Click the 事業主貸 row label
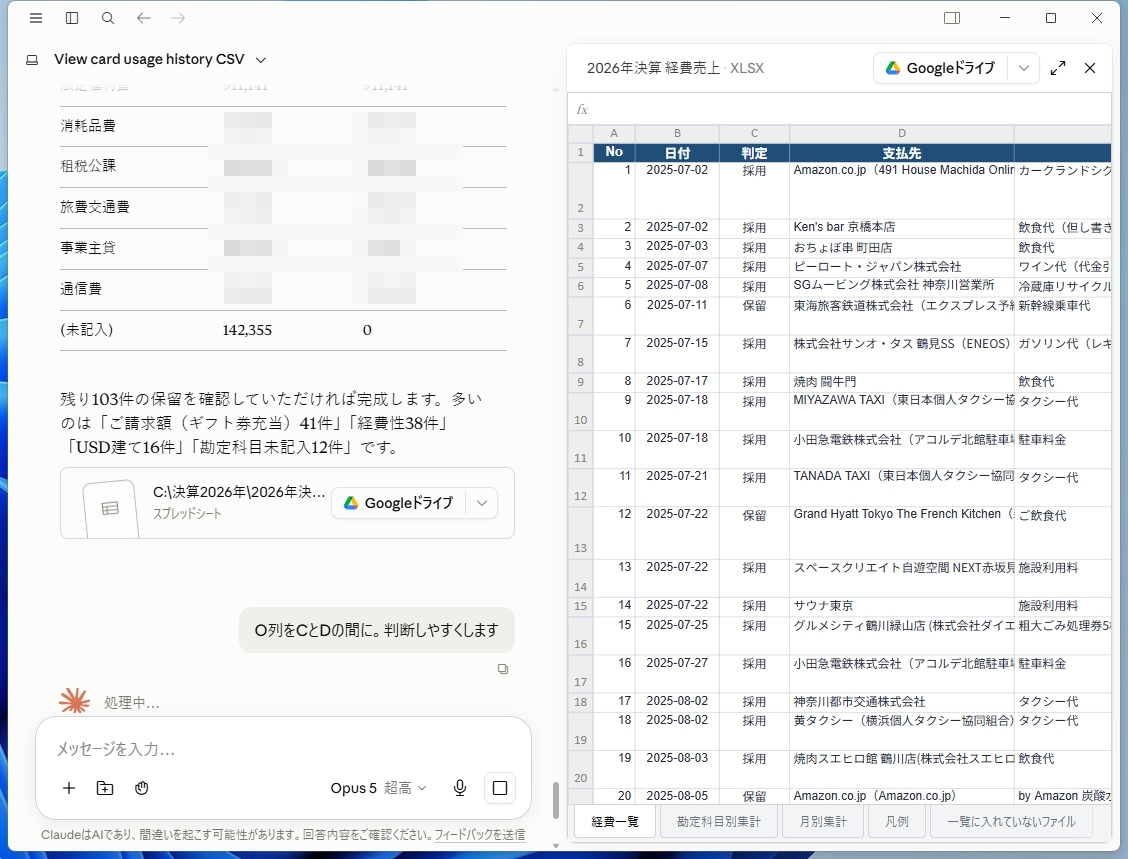The image size is (1128, 859). (88, 247)
